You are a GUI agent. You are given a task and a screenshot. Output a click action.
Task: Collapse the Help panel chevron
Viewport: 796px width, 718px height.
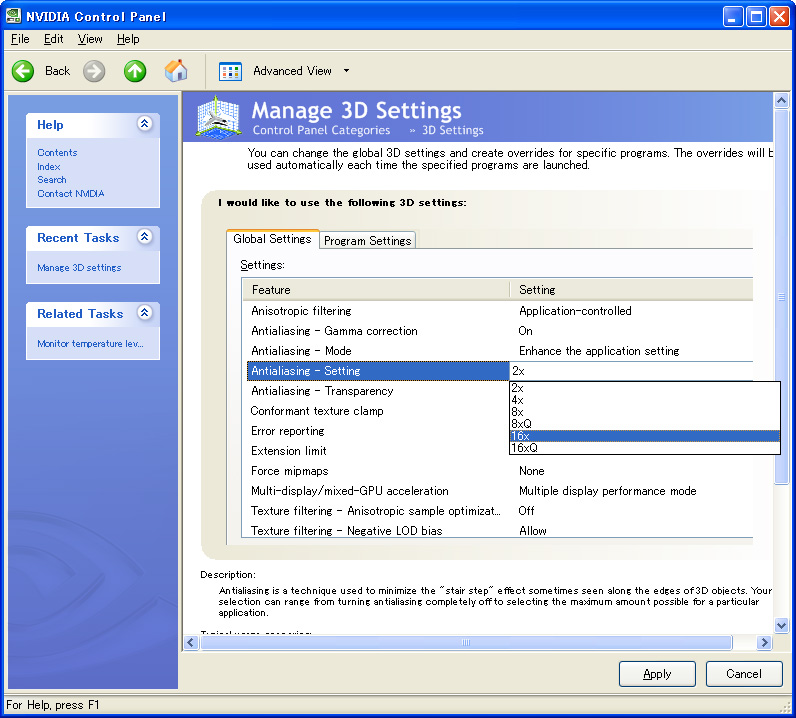click(144, 124)
